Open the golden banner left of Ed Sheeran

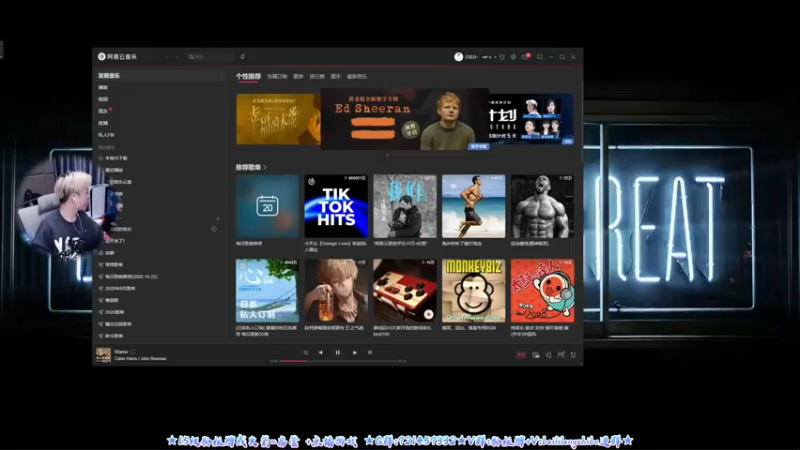click(278, 119)
